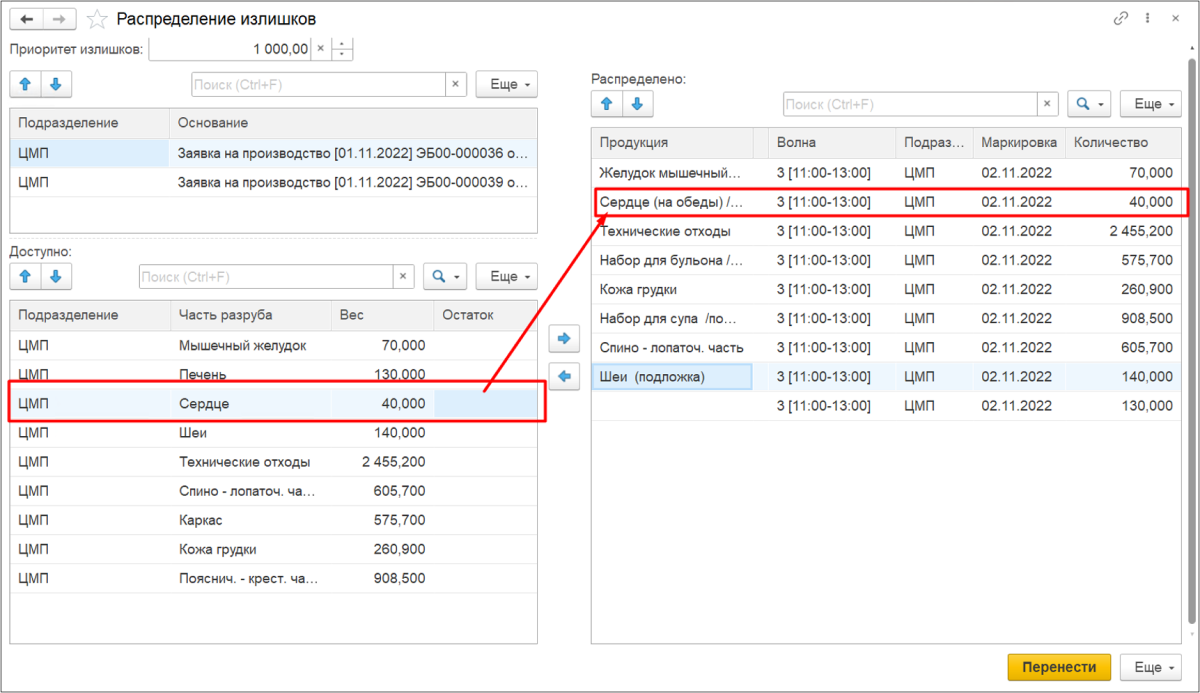1200x693 pixels.
Task: Click the back navigation arrow
Action: click(x=29, y=20)
